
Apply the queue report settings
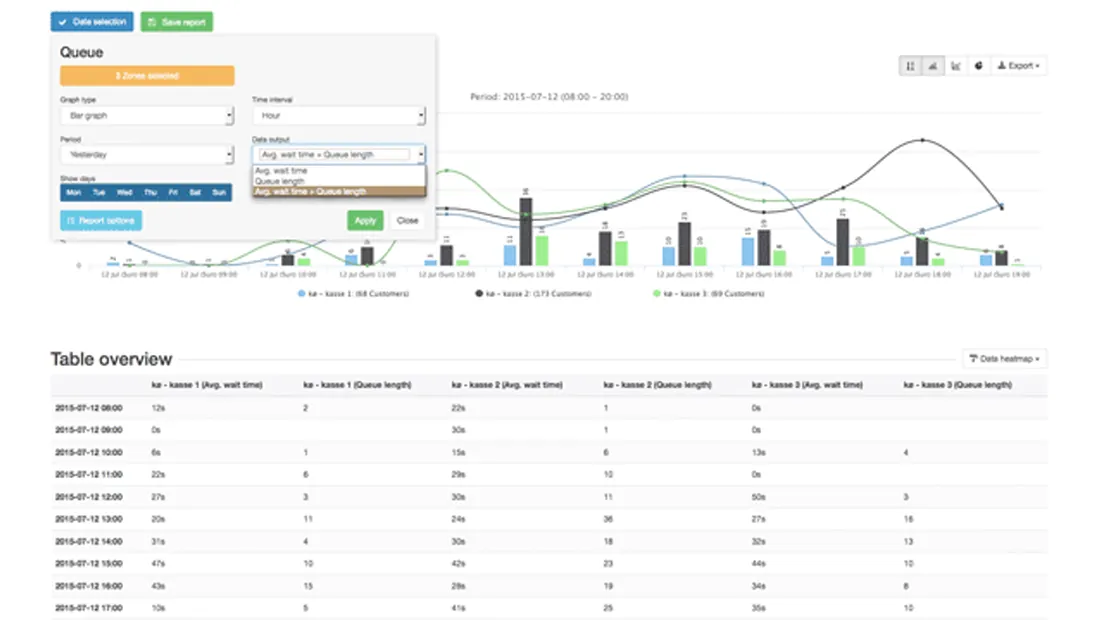click(x=365, y=221)
